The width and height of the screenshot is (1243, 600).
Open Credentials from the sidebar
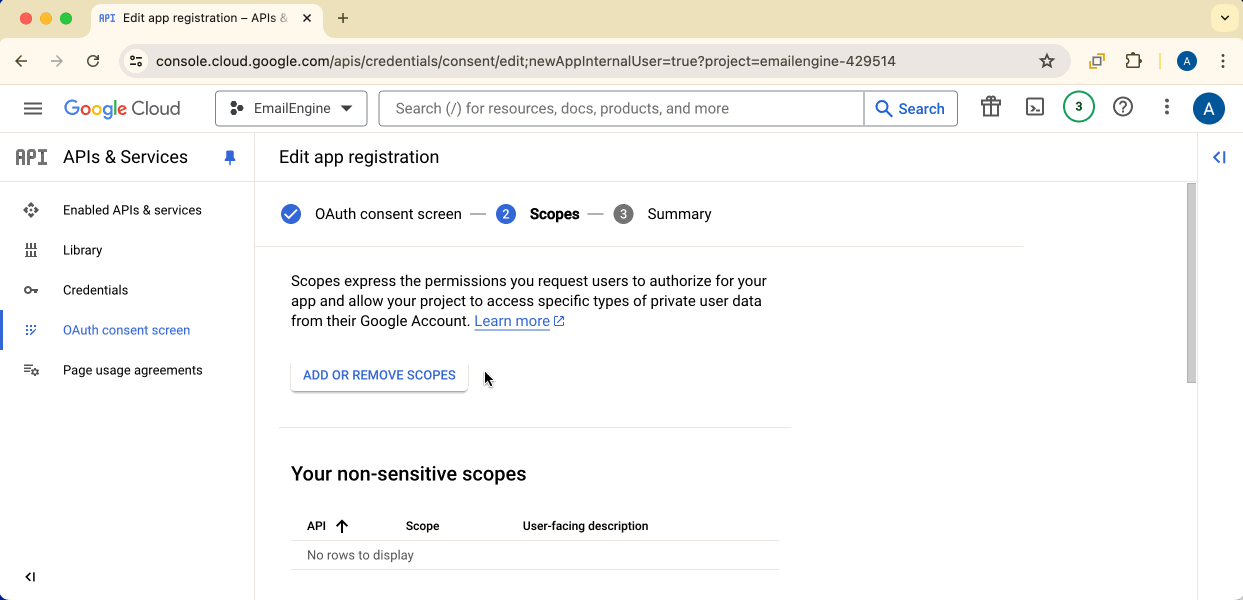95,290
